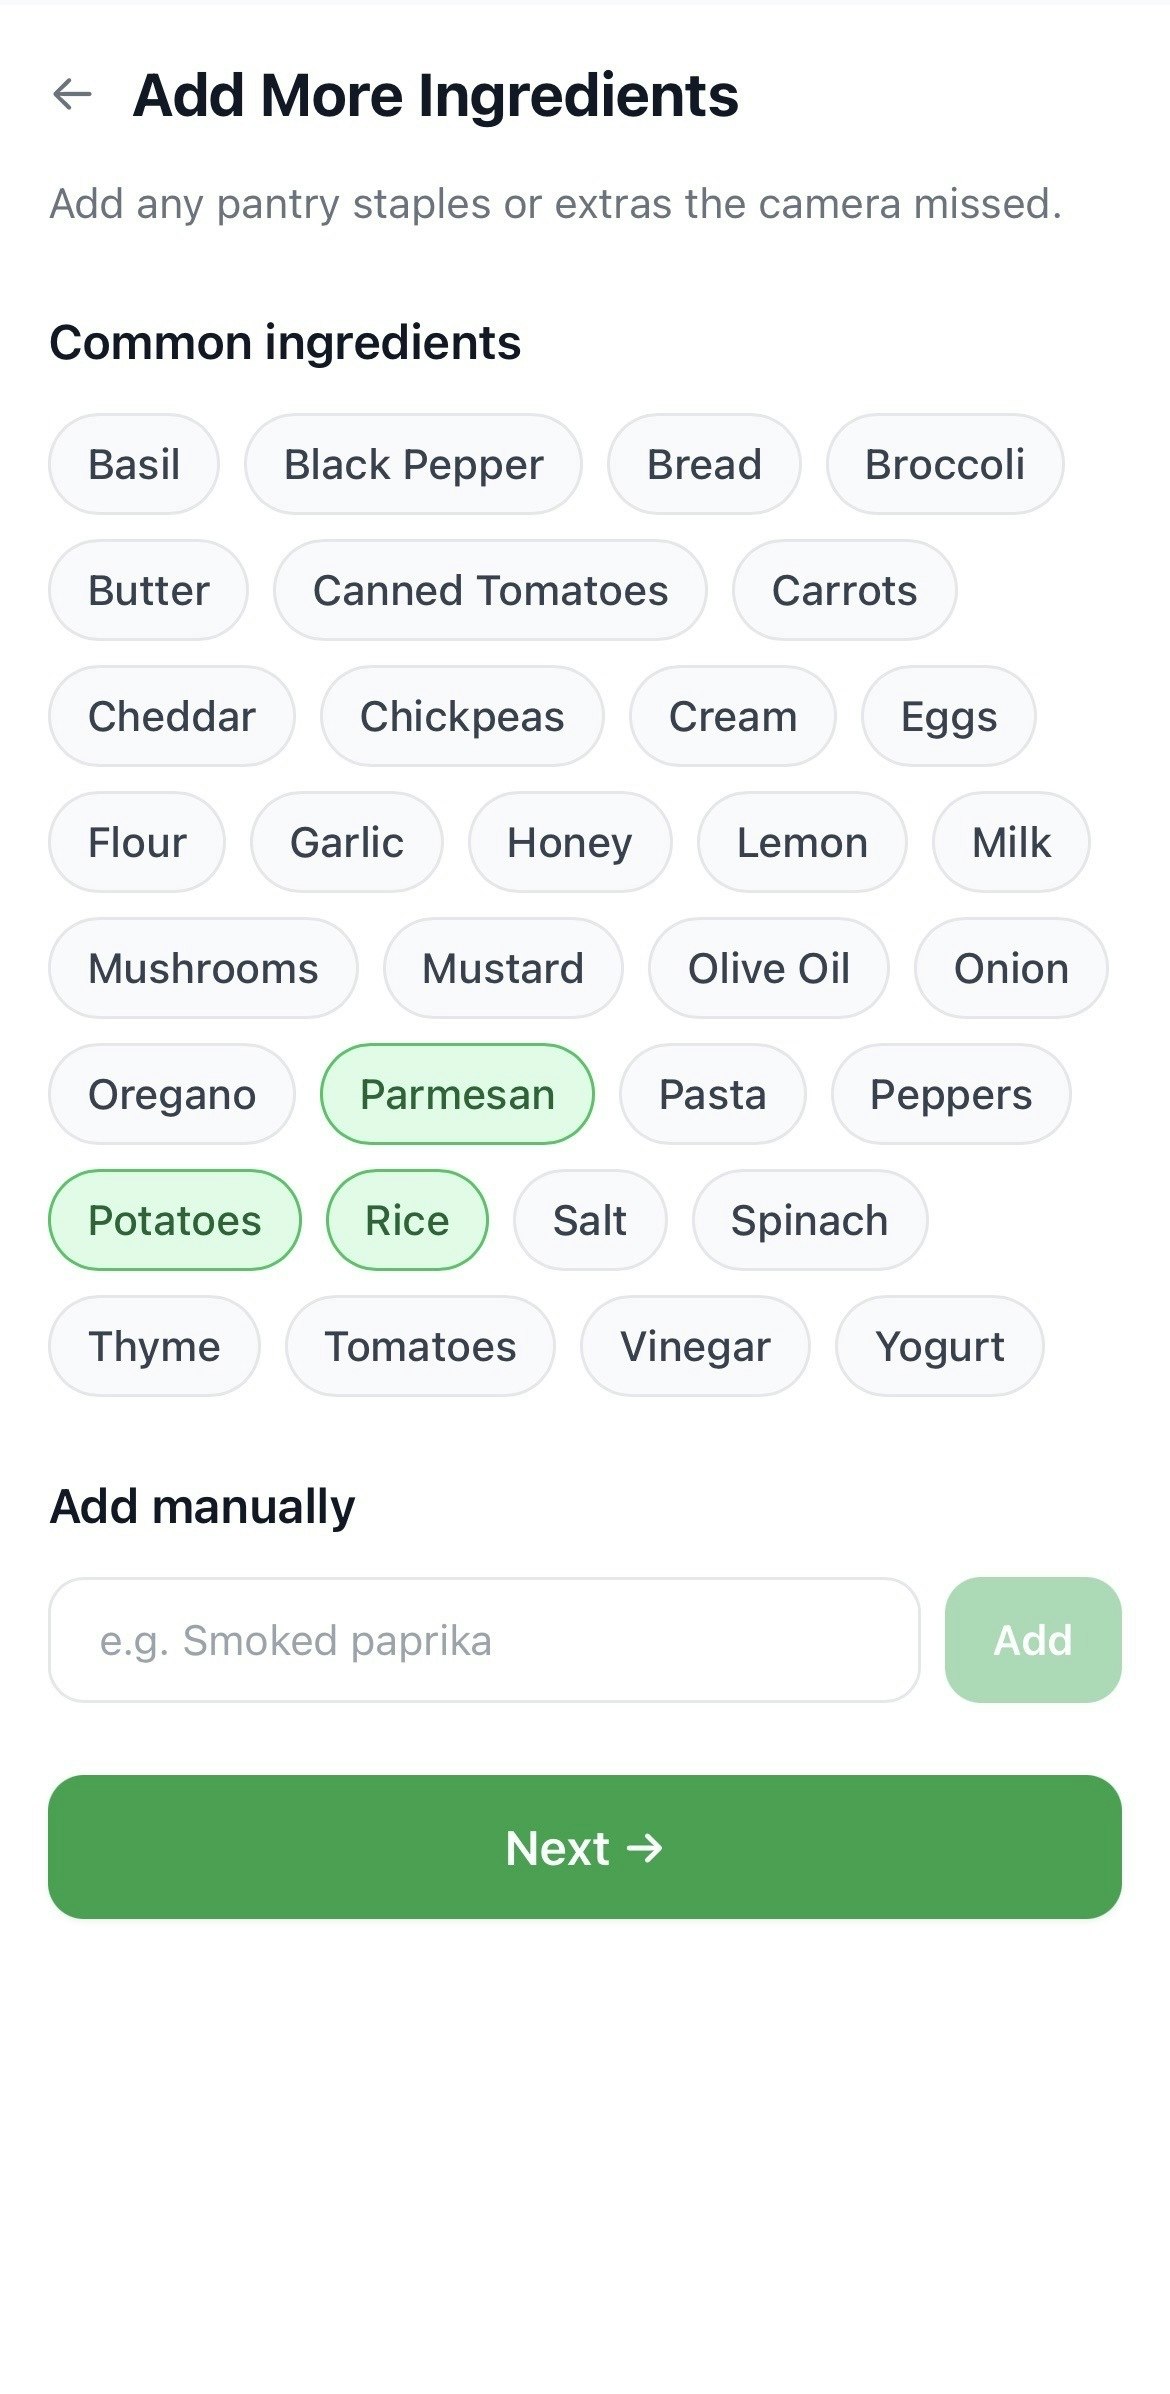Go back using the arrow icon
The image size is (1170, 2394).
pos(72,95)
